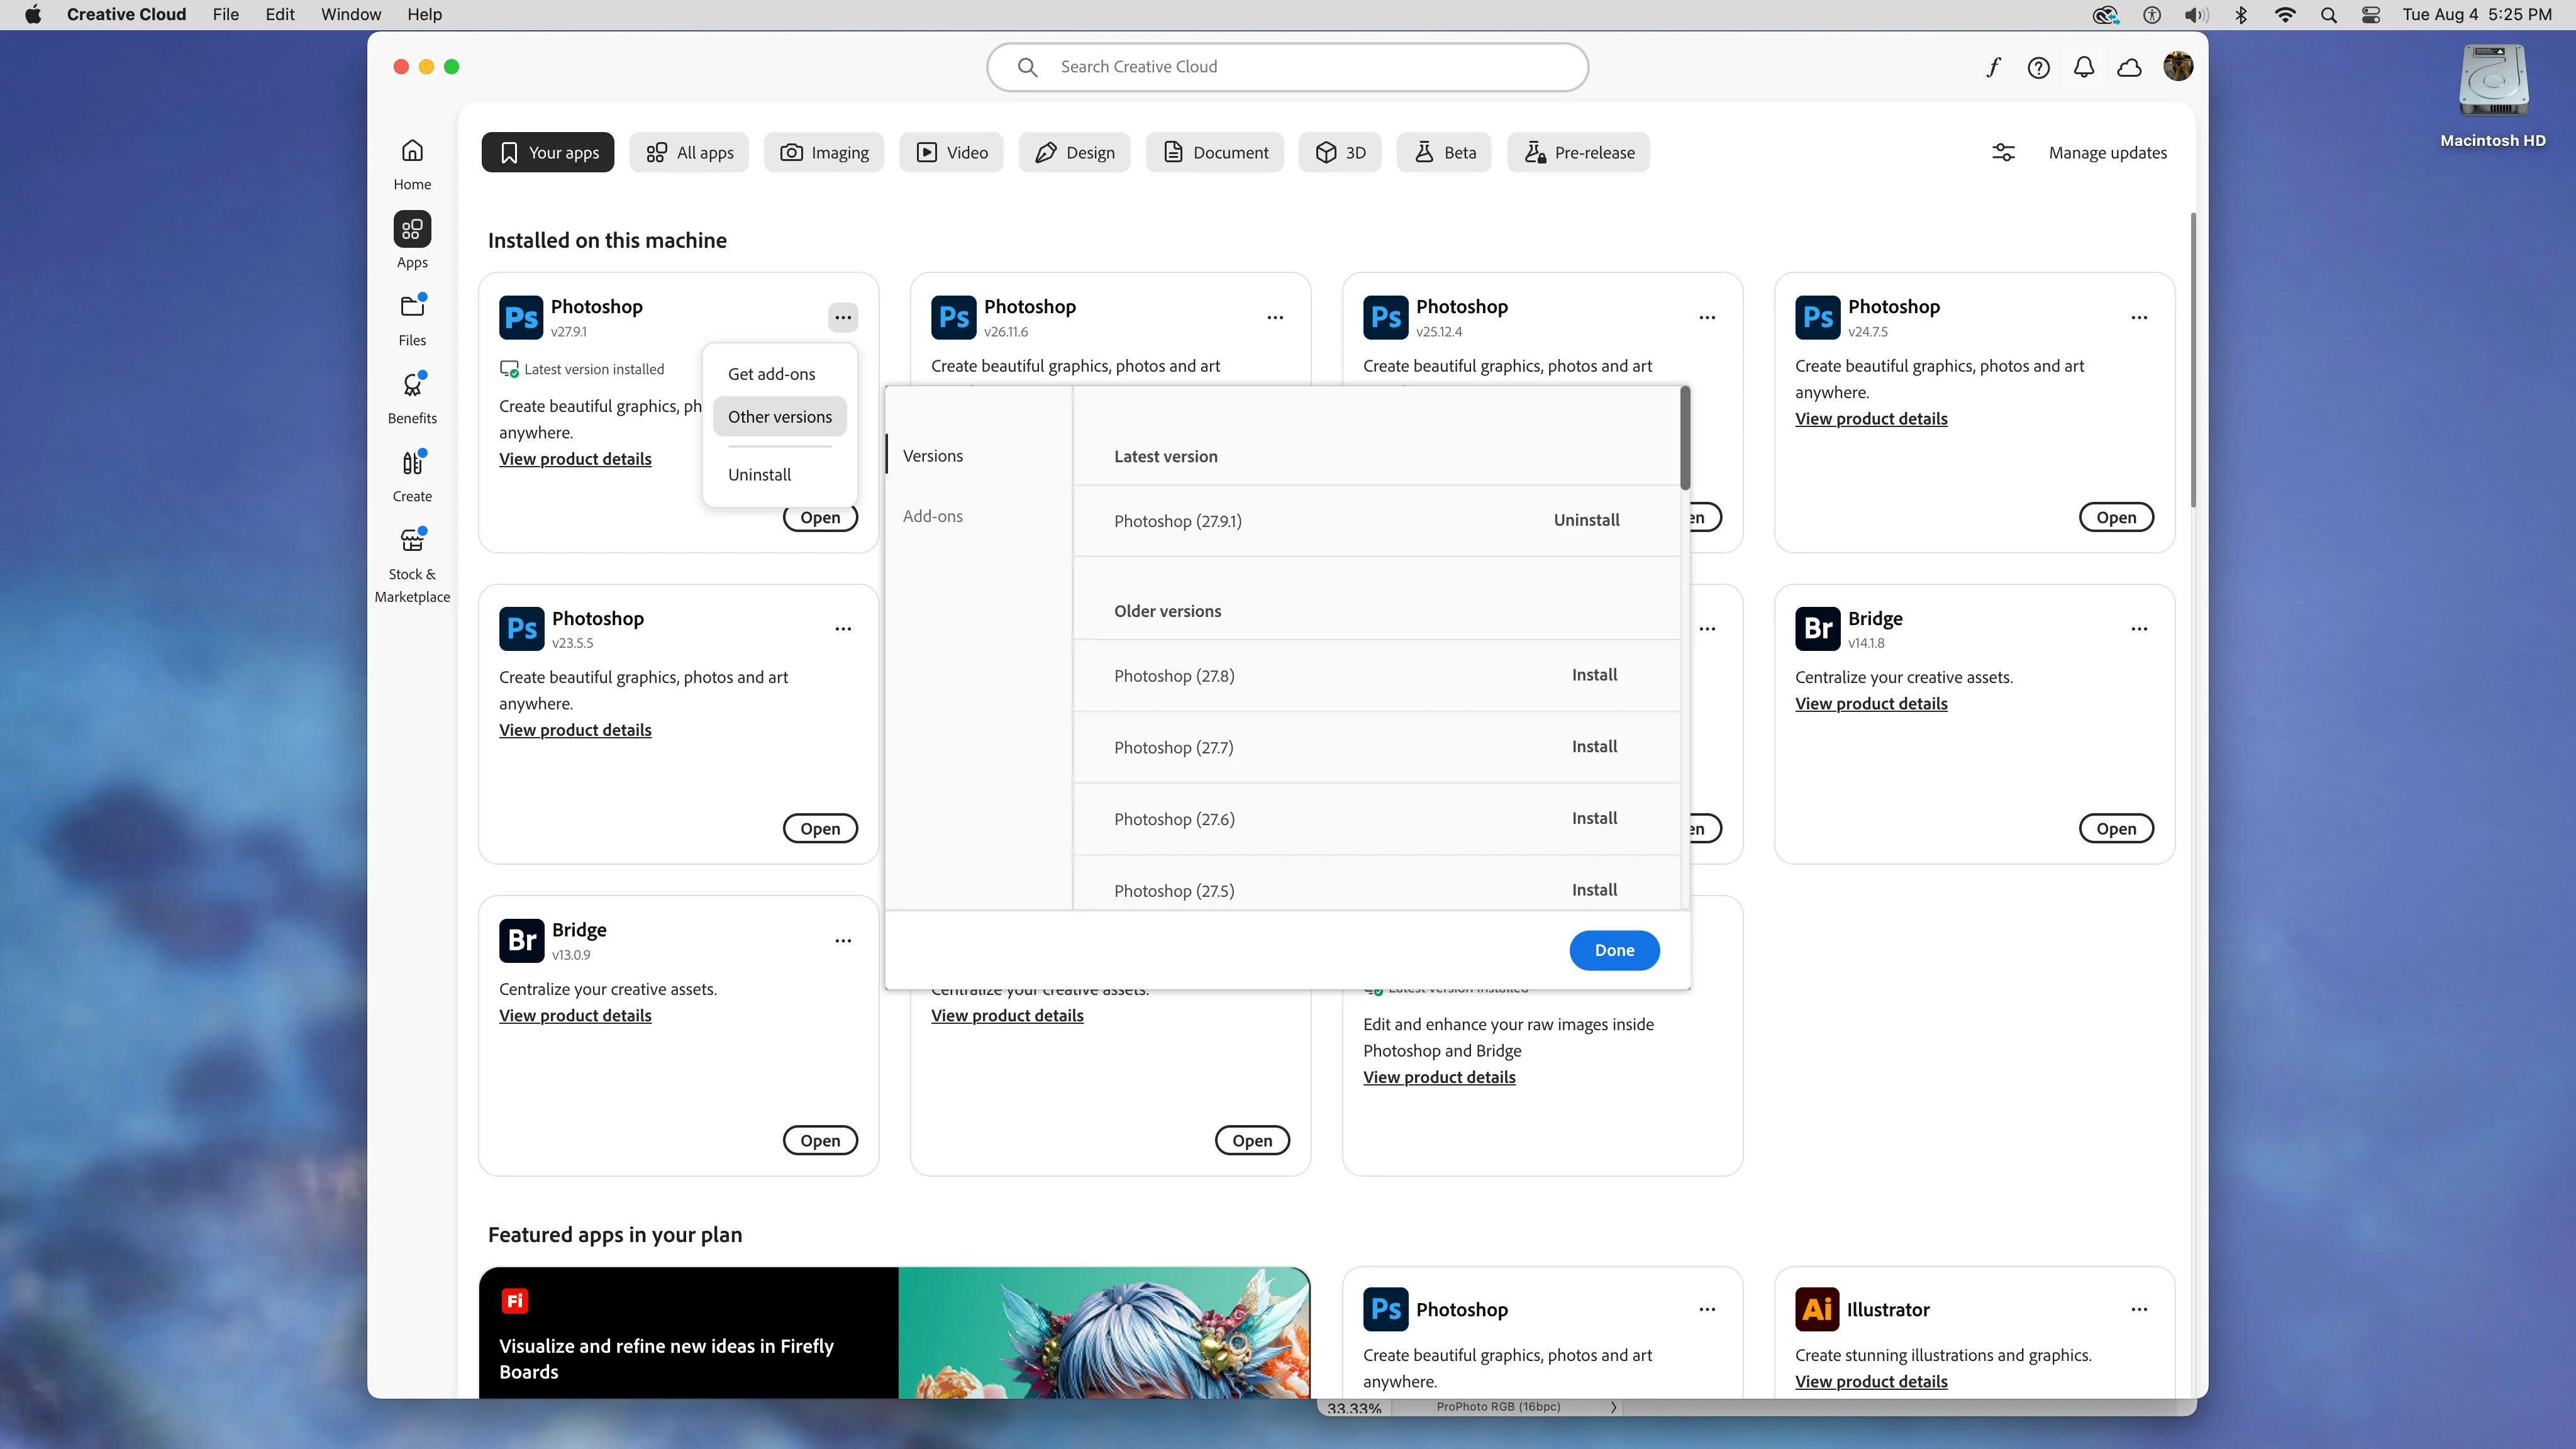Viewport: 2576px width, 1449px height.
Task: Open the Apps section in sidebar
Action: coord(412,241)
